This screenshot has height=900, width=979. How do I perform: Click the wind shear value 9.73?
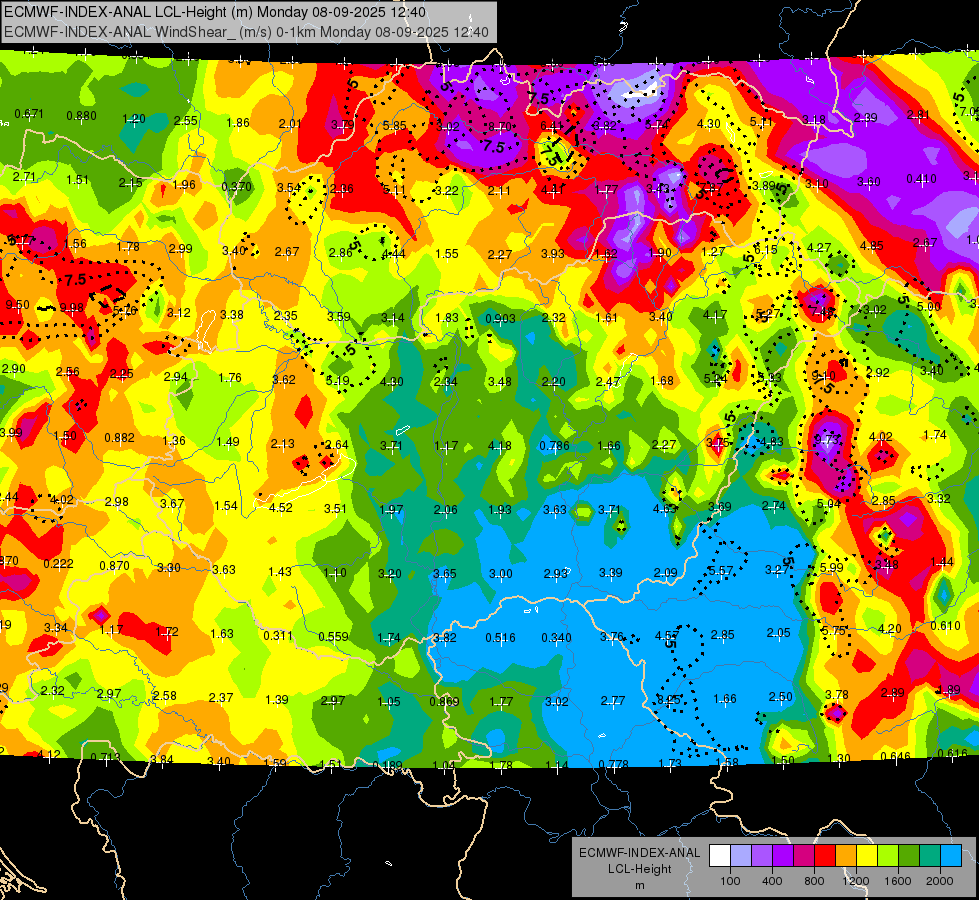point(827,439)
